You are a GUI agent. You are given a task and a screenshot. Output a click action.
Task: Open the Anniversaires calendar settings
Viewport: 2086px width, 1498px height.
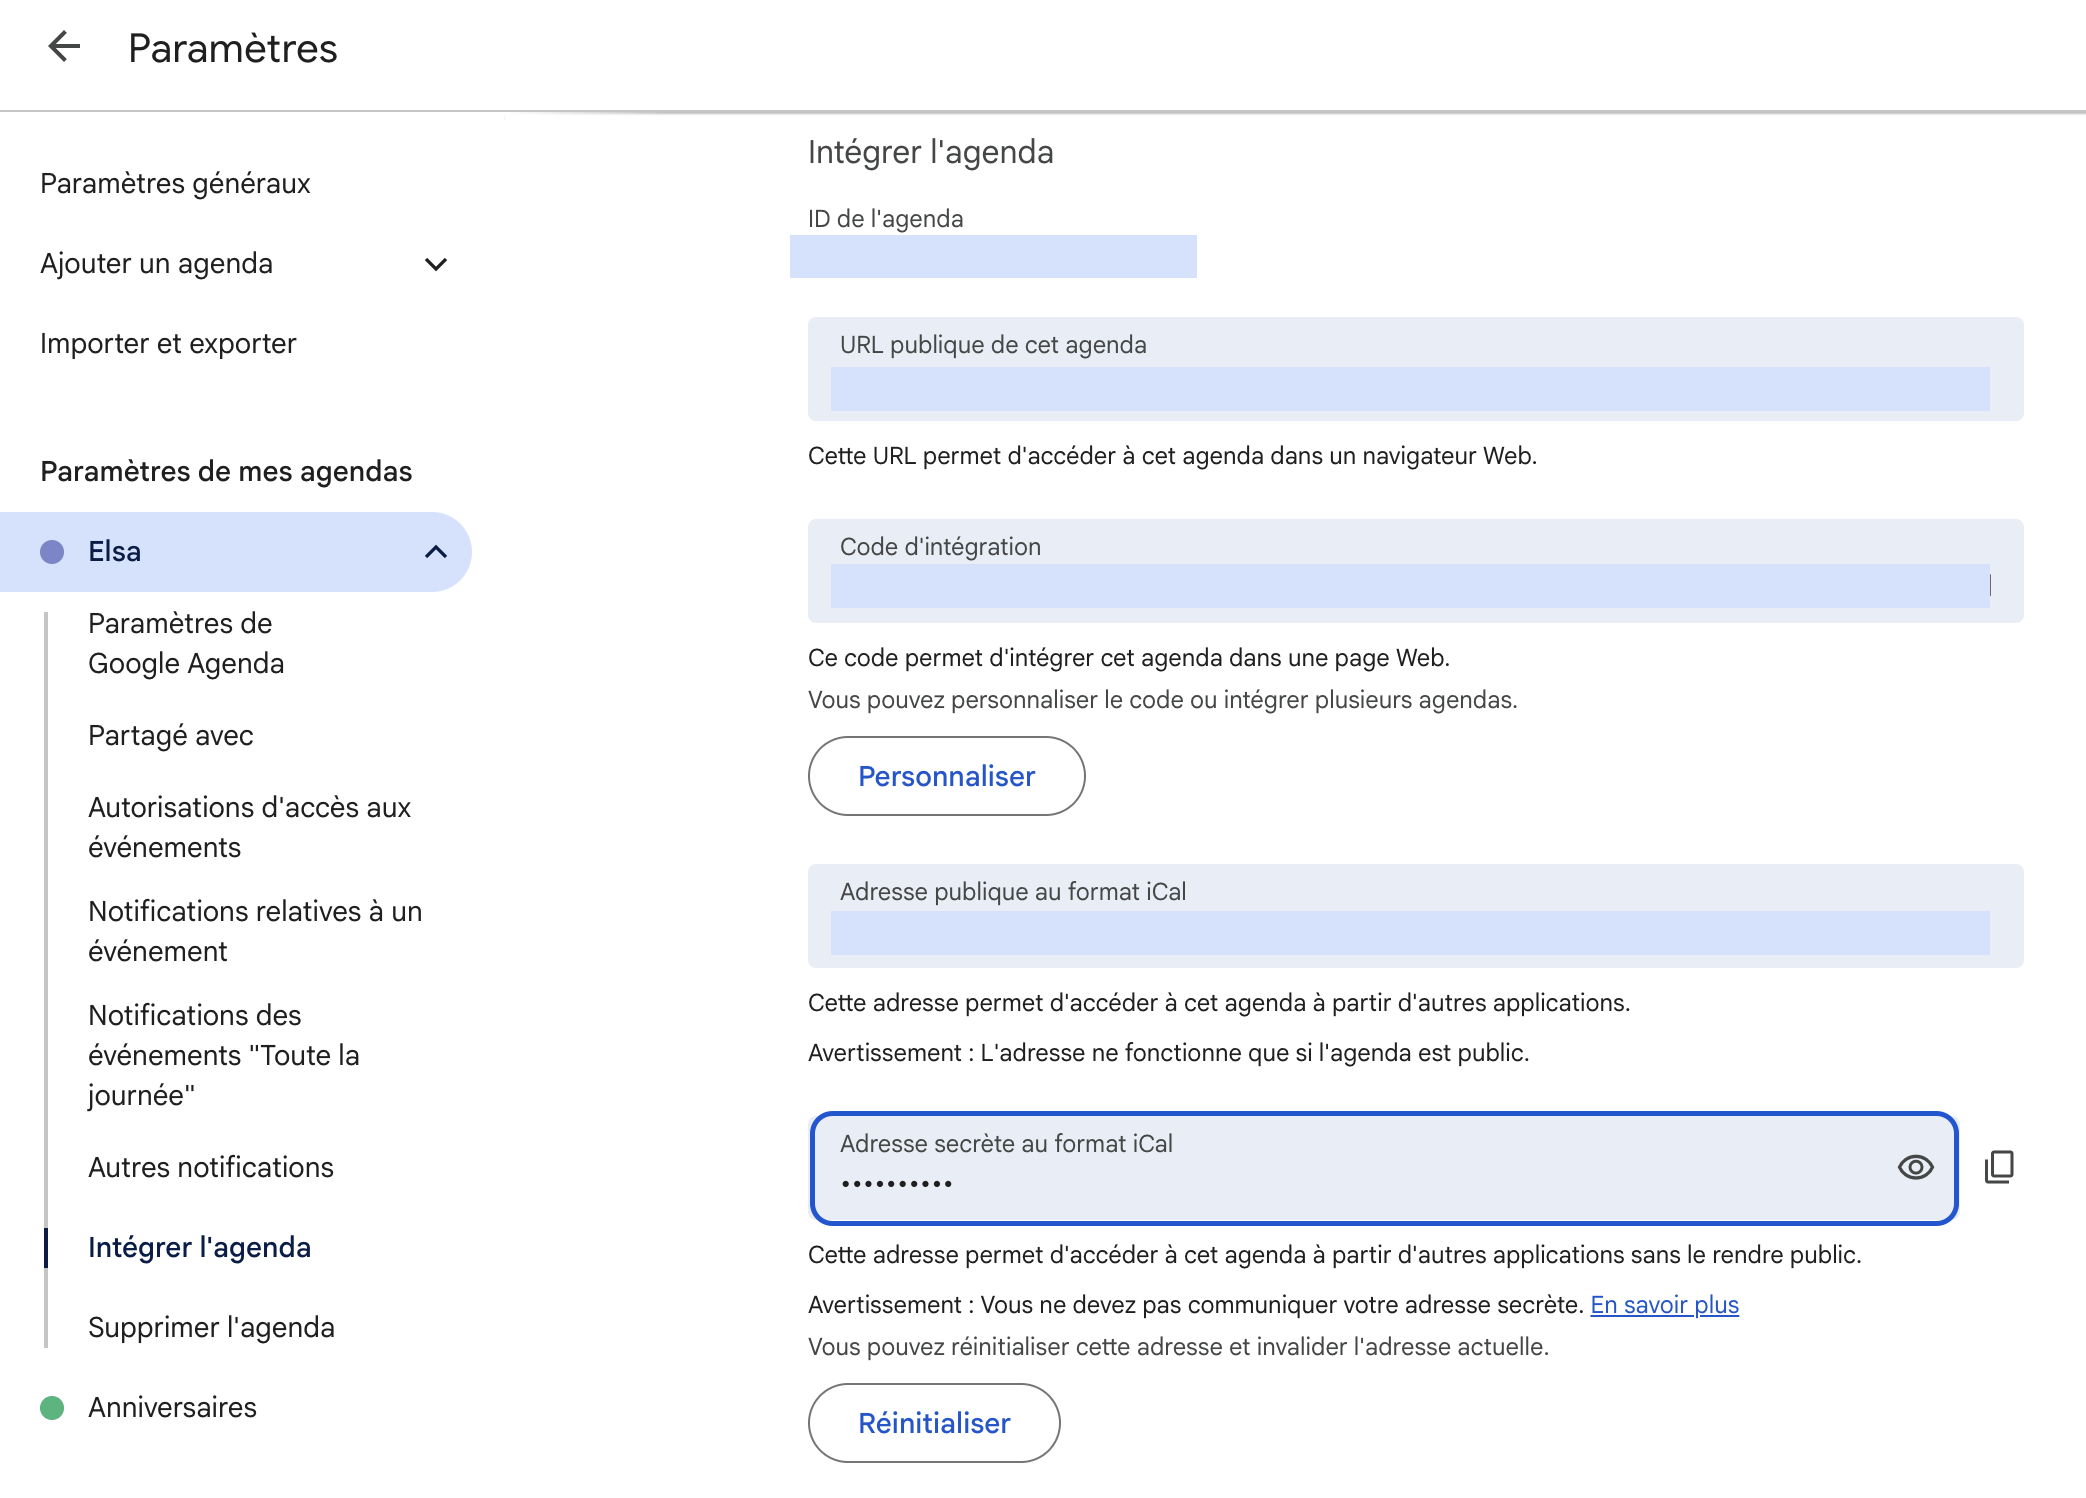(x=172, y=1408)
